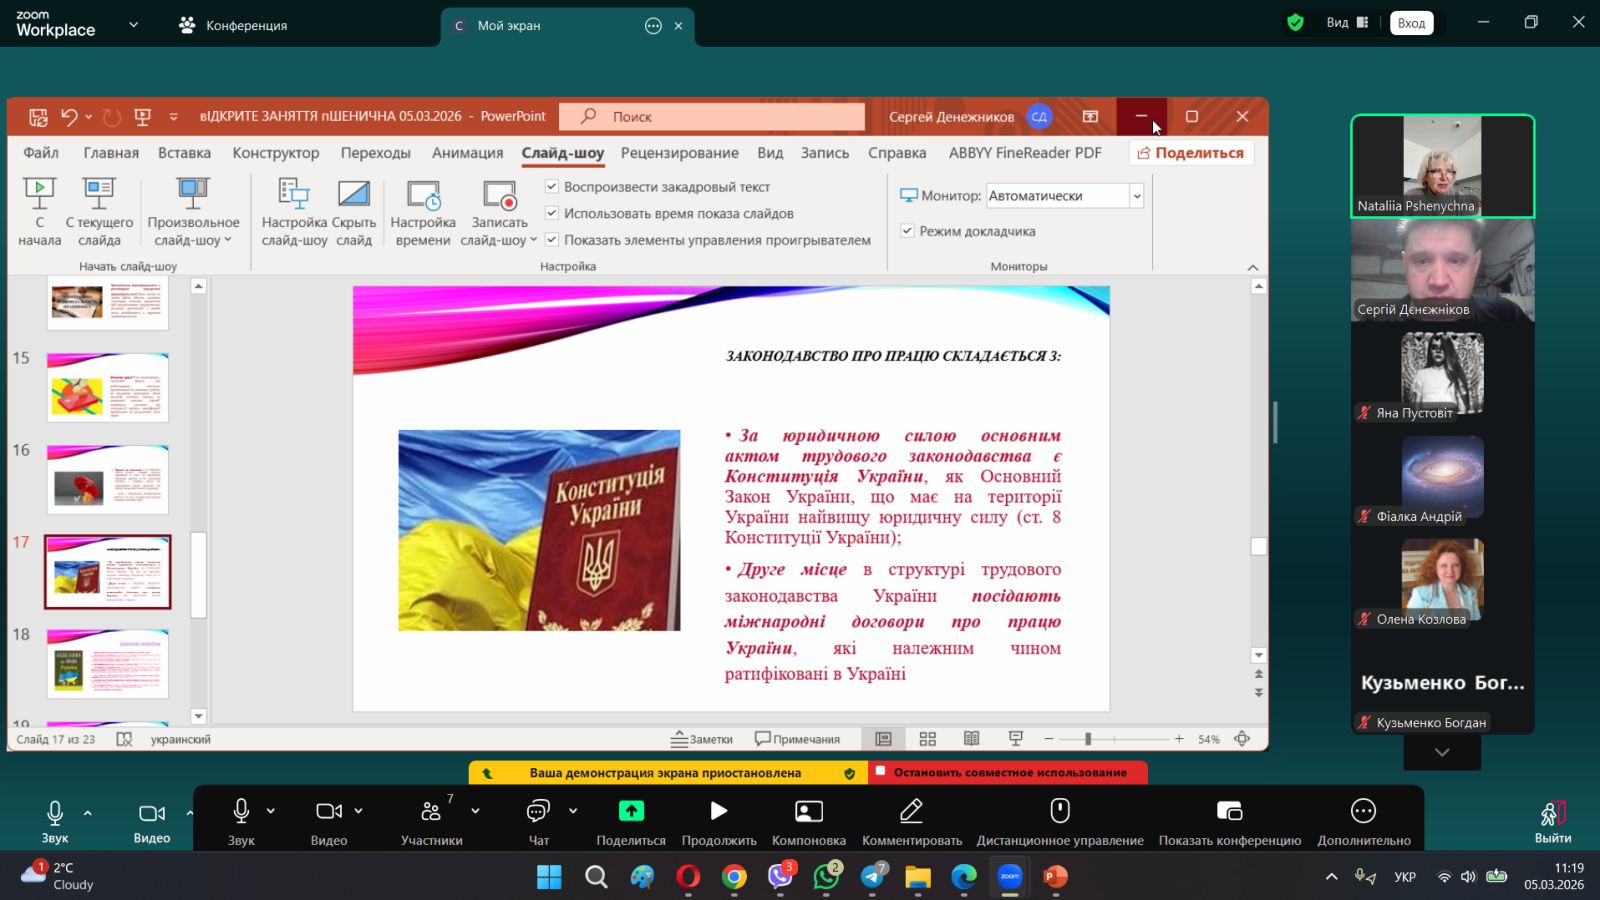1600x900 pixels.
Task: Switch to Slide Sorter view icon
Action: (928, 739)
